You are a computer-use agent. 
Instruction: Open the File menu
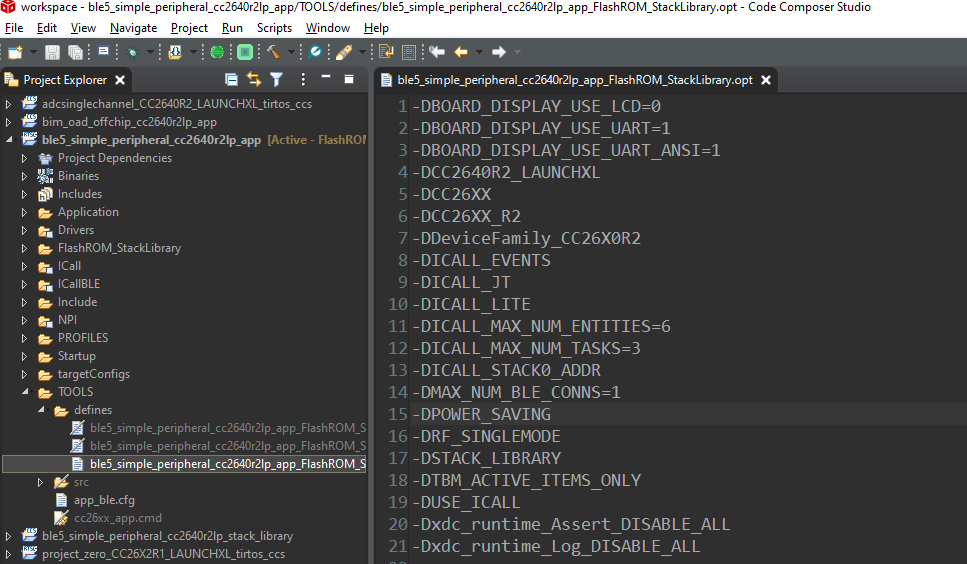pos(14,28)
